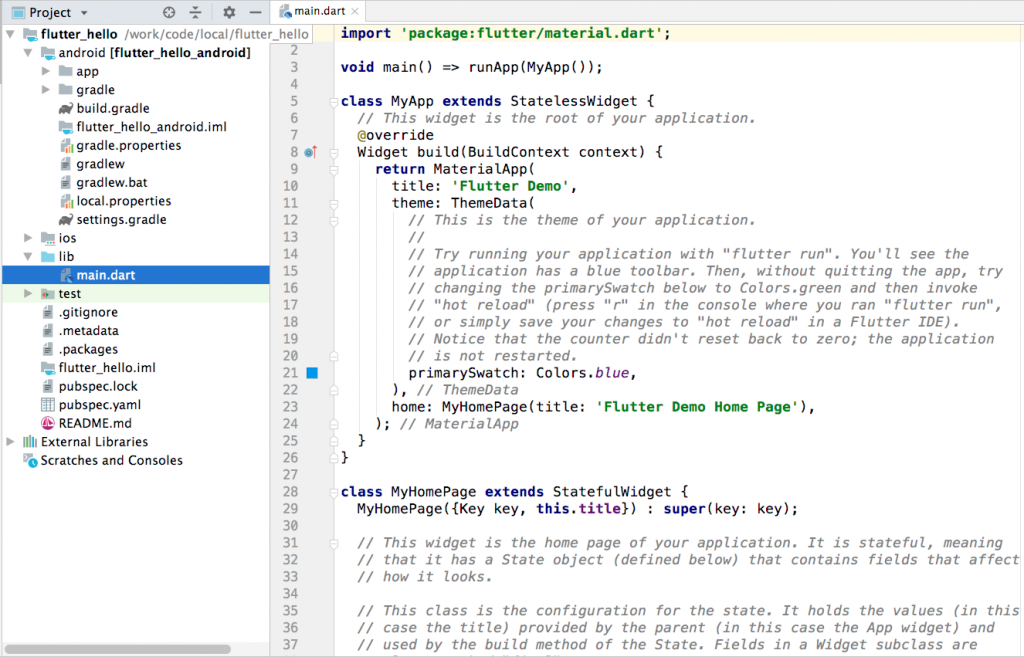Click the import package:flutter/material.dart line
1024x657 pixels.
point(505,33)
